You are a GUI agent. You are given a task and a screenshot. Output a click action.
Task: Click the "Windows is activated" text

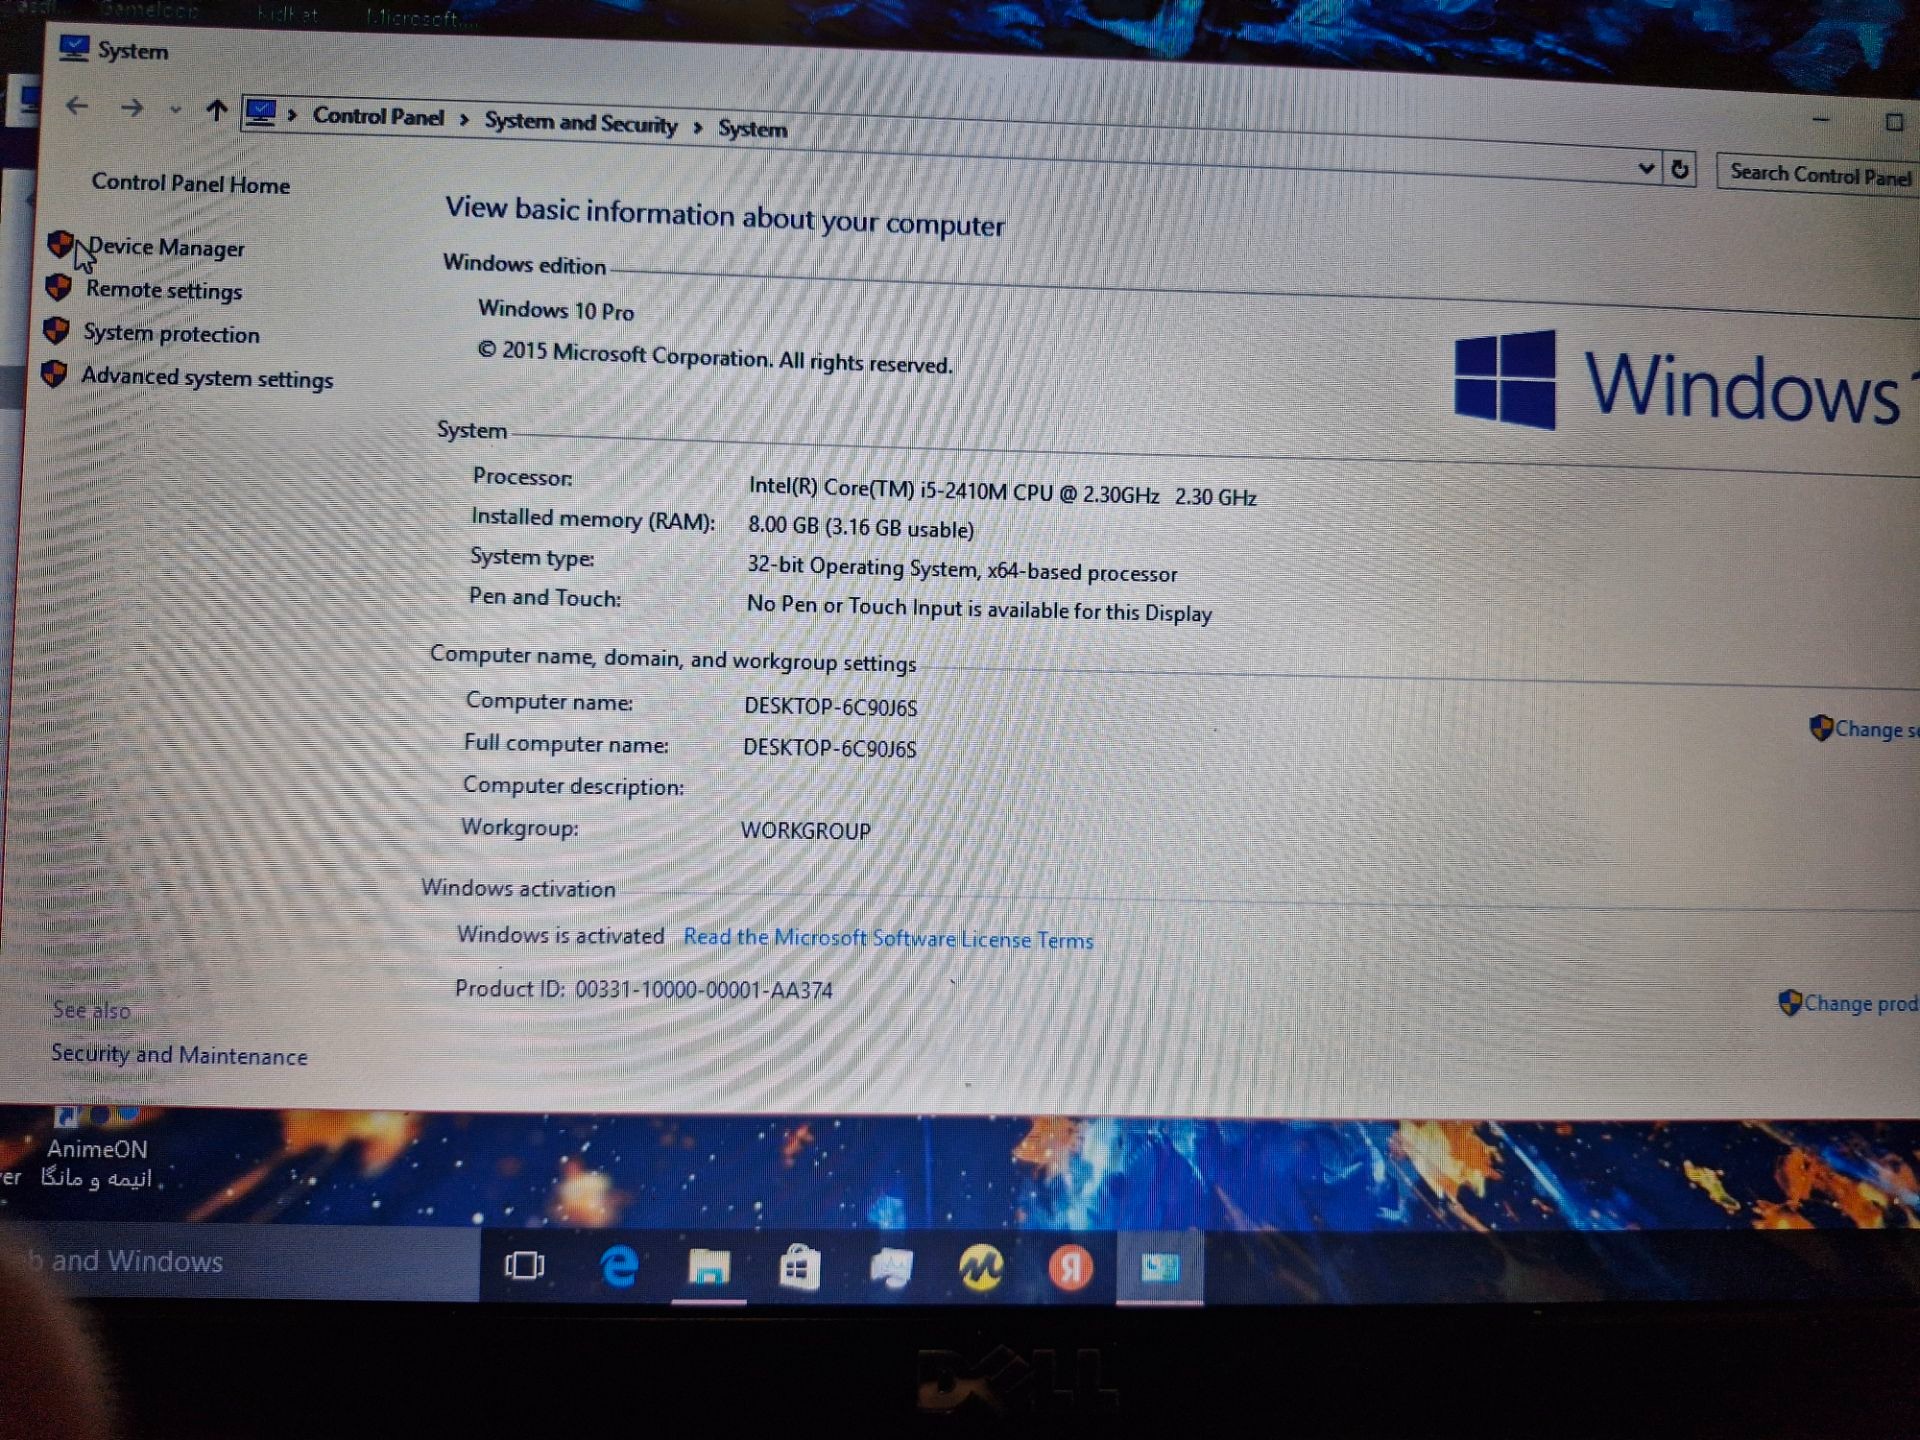click(560, 935)
